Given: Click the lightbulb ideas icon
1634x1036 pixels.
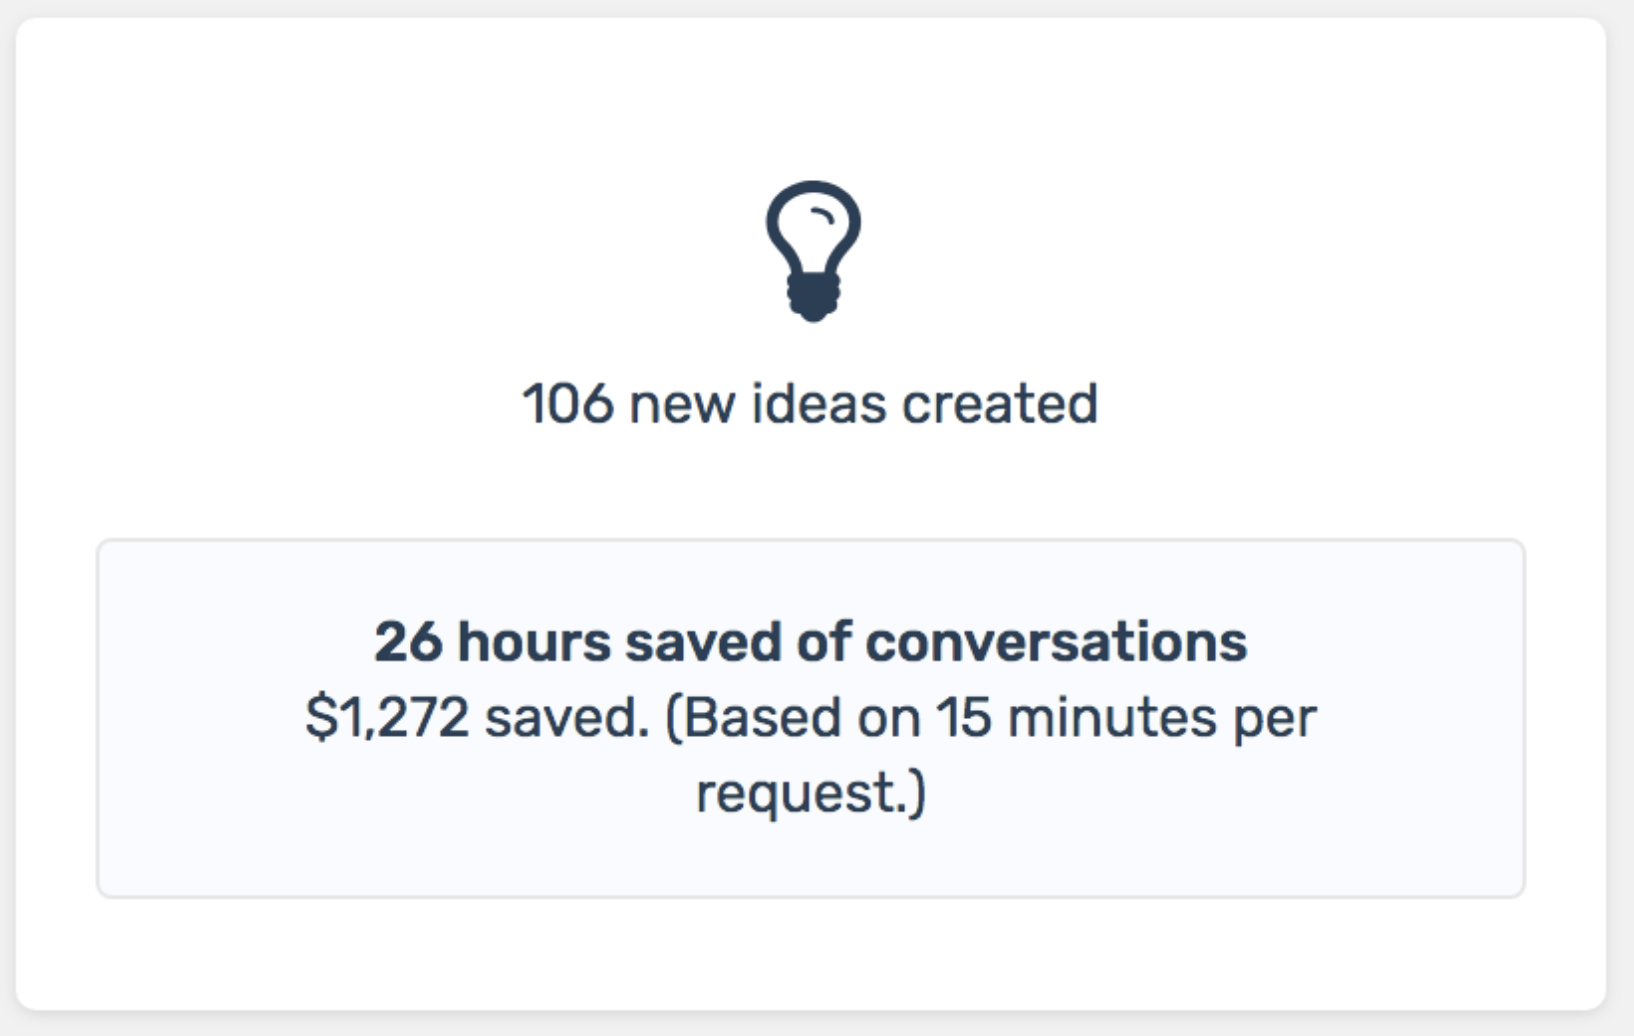Looking at the screenshot, I should tap(813, 251).
